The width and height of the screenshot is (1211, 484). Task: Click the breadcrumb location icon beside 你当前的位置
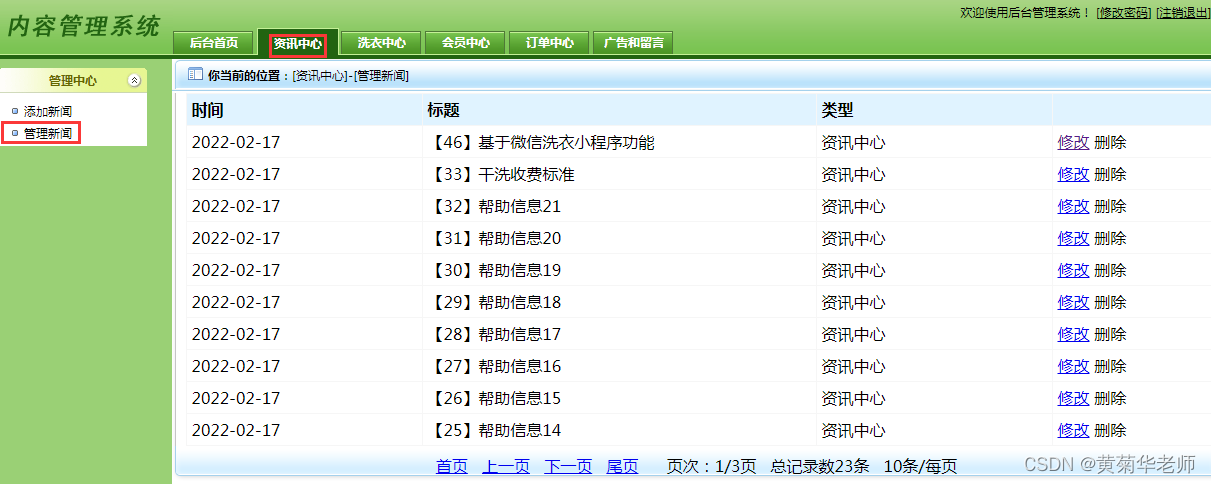click(195, 75)
